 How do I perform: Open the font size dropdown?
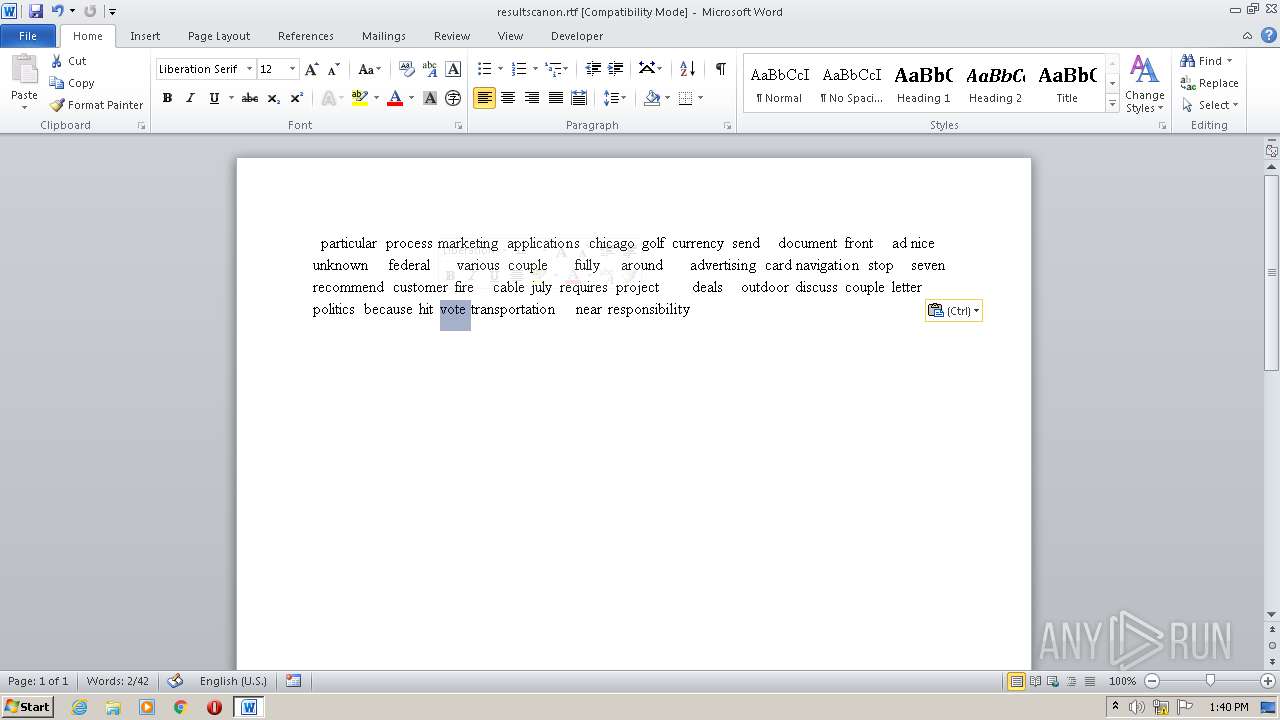[x=292, y=69]
